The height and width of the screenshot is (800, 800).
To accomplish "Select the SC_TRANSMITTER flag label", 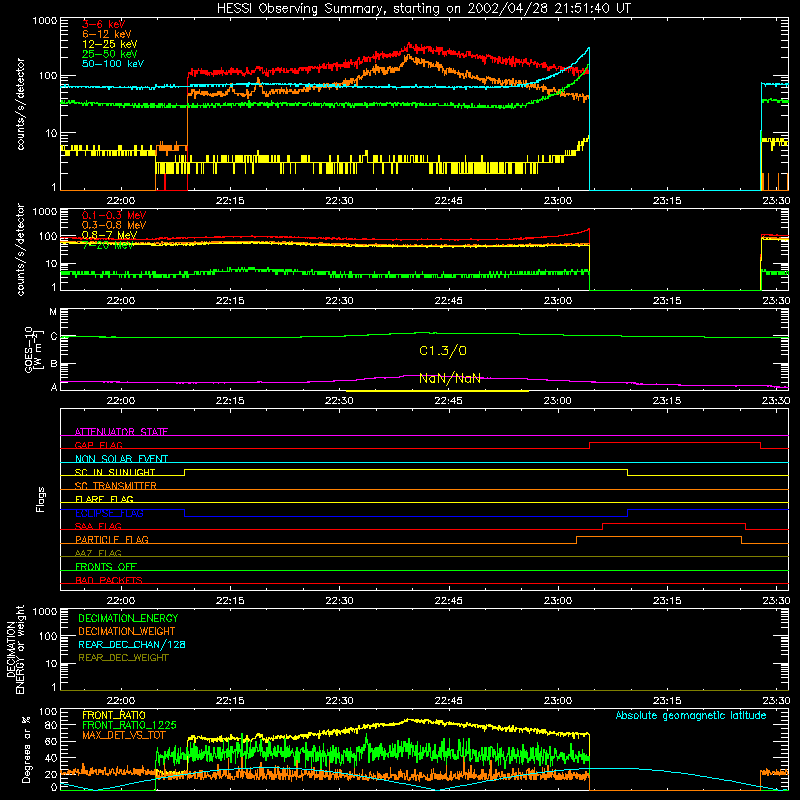I will tap(116, 486).
